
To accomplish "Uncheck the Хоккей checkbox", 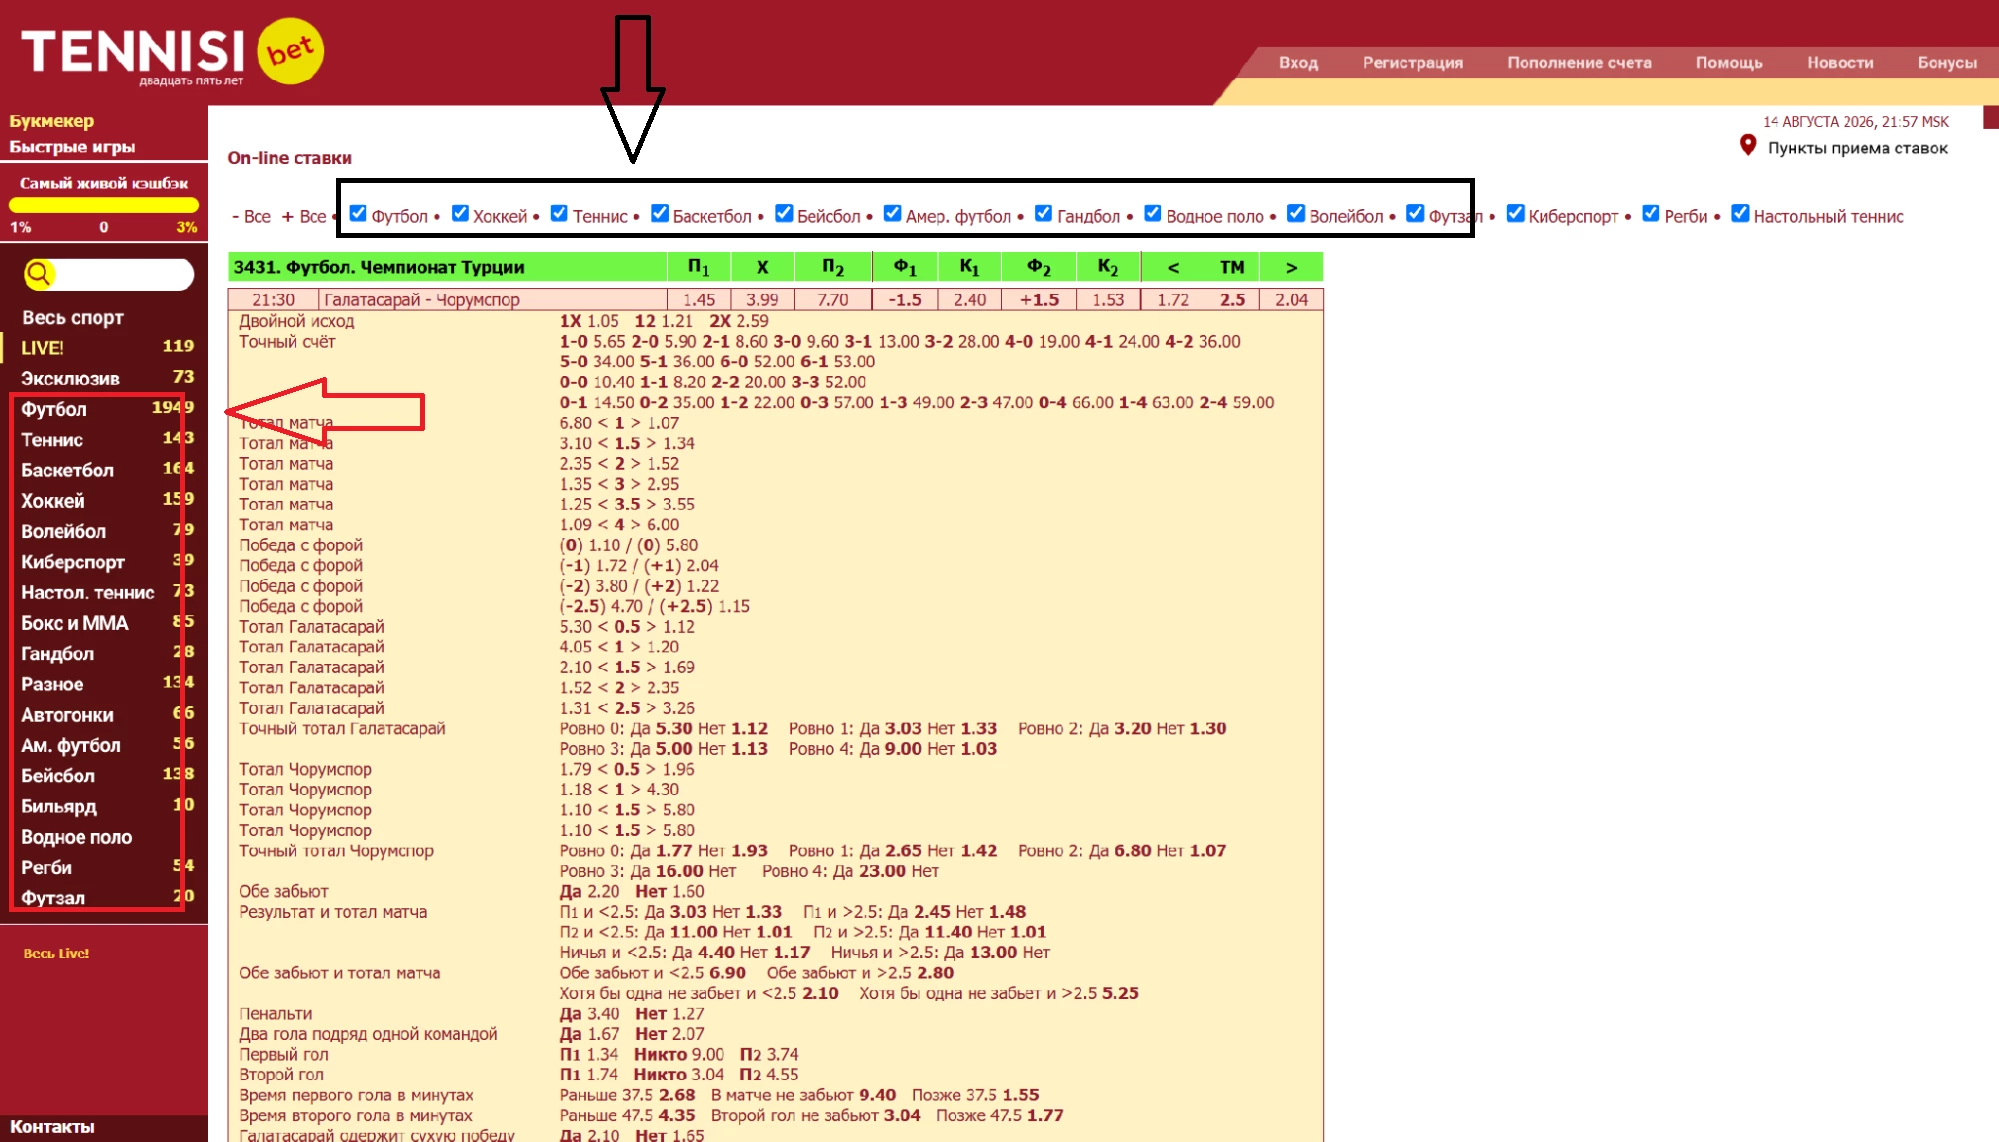I will tap(460, 214).
